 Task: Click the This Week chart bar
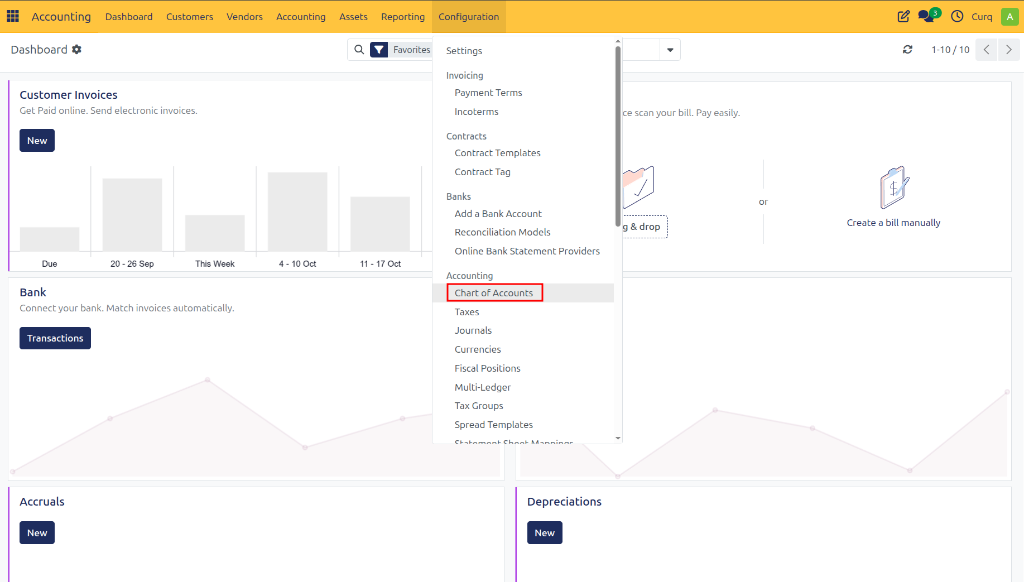click(215, 233)
